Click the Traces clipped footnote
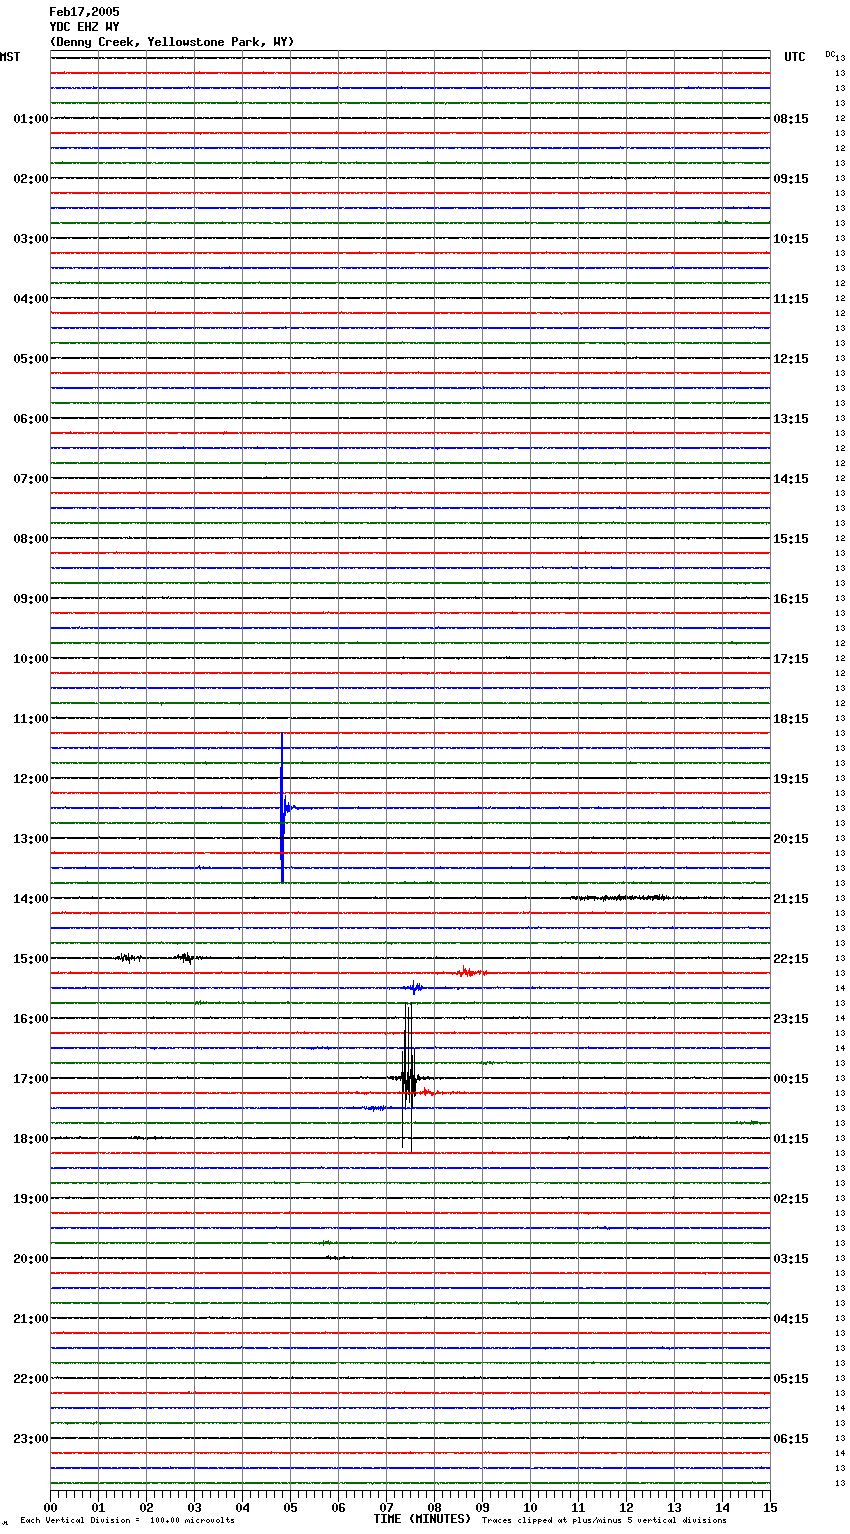 (604, 1520)
